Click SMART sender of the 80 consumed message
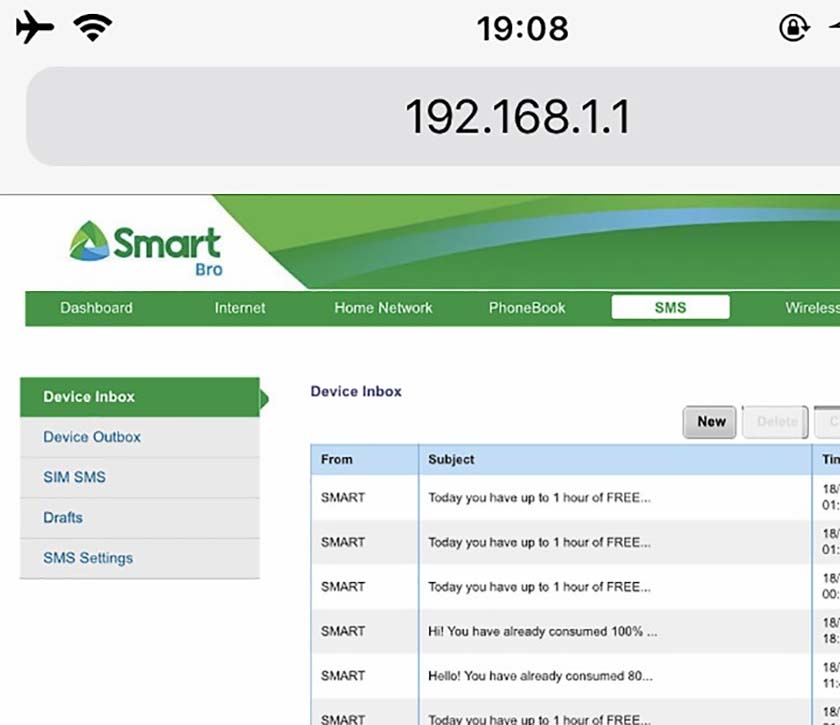 [343, 676]
